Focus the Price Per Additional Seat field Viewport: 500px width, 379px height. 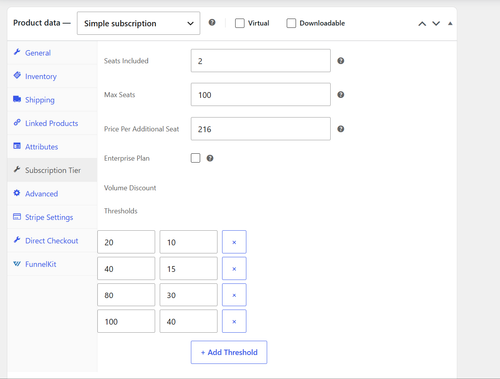(261, 129)
